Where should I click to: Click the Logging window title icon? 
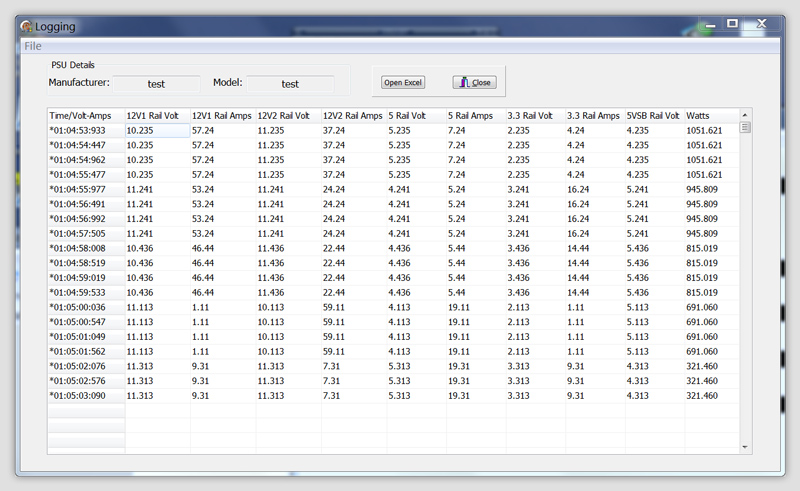(x=27, y=26)
